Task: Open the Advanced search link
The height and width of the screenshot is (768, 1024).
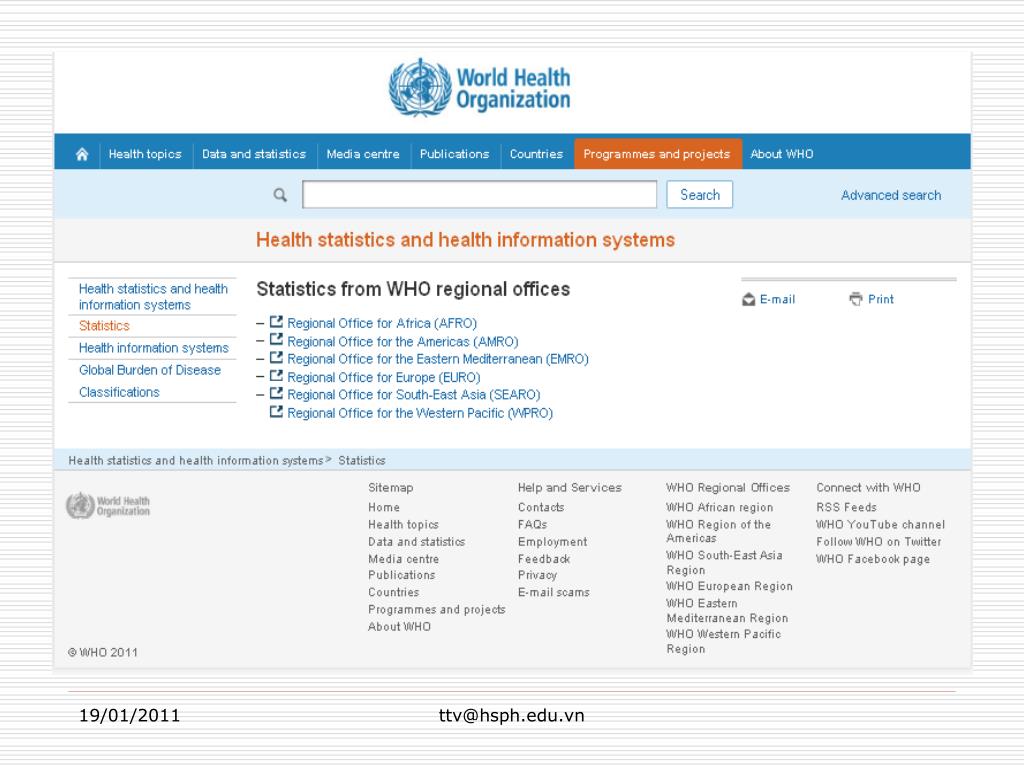Action: pyautogui.click(x=891, y=195)
